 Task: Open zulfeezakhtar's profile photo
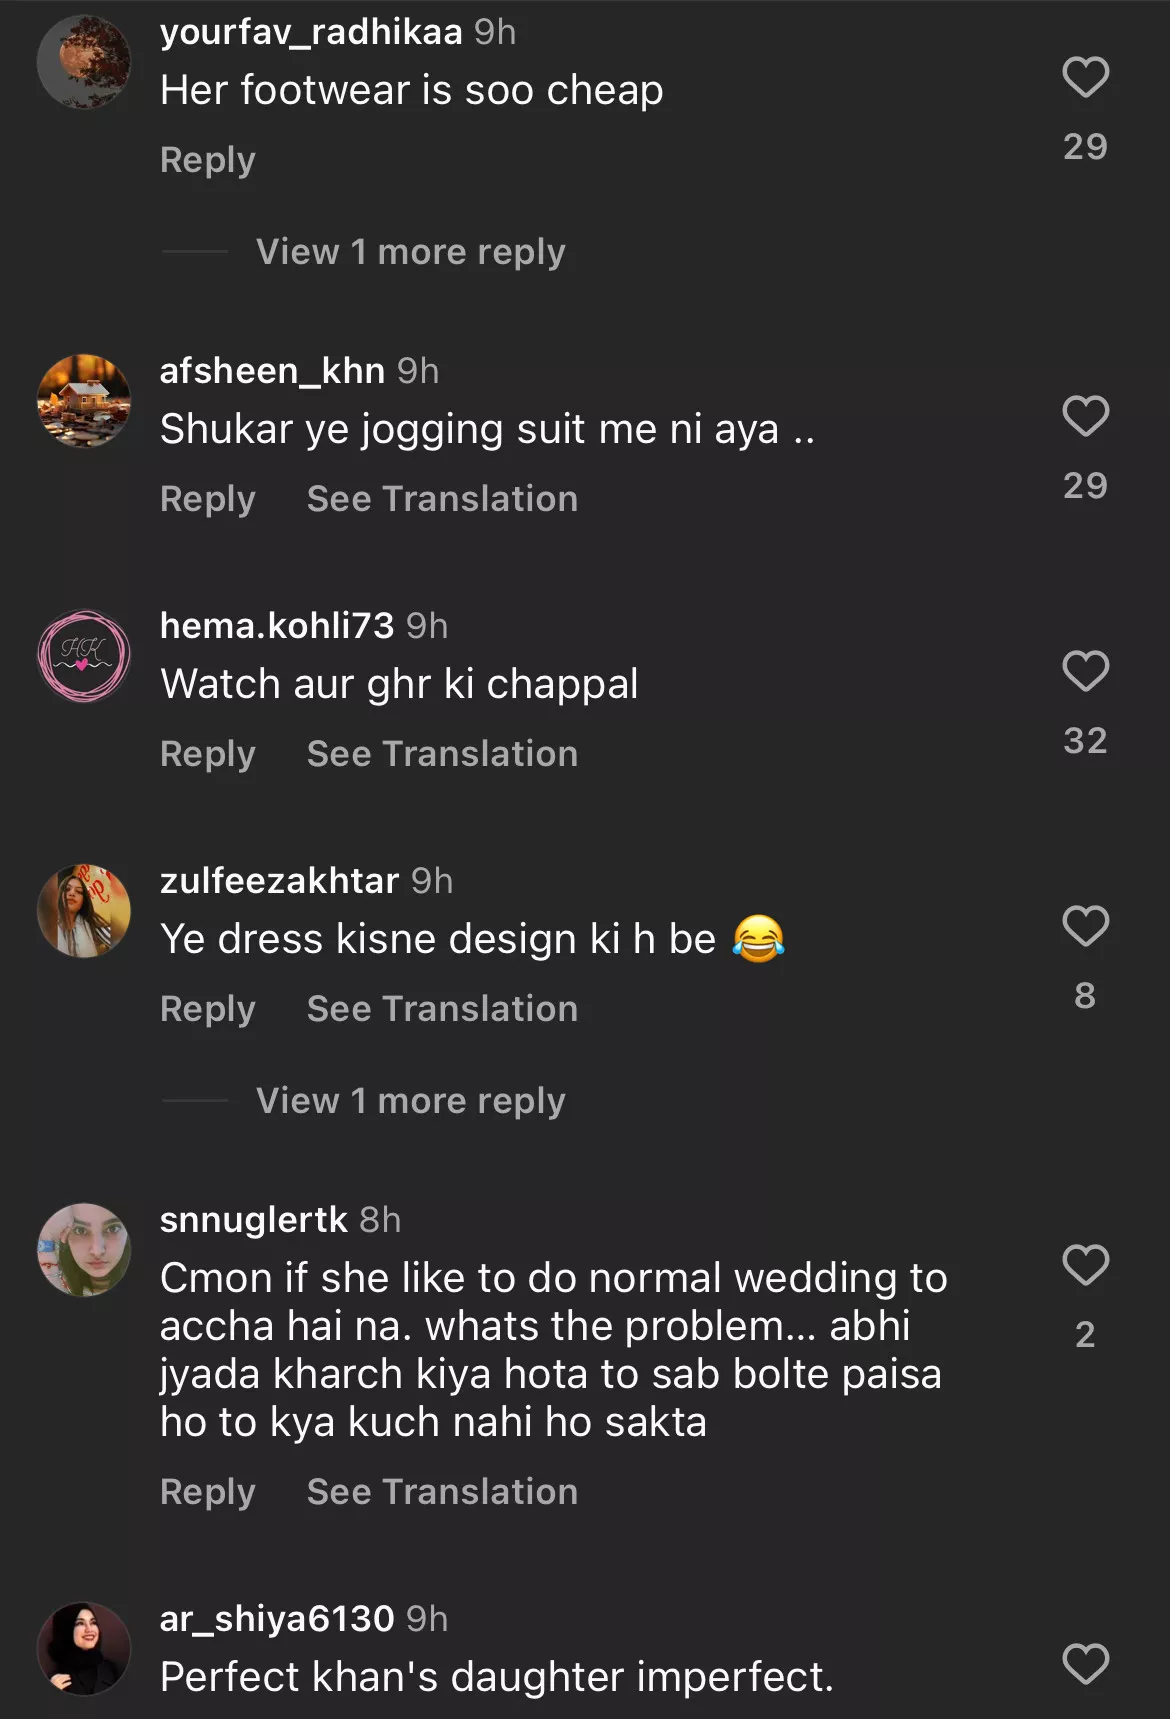84,911
